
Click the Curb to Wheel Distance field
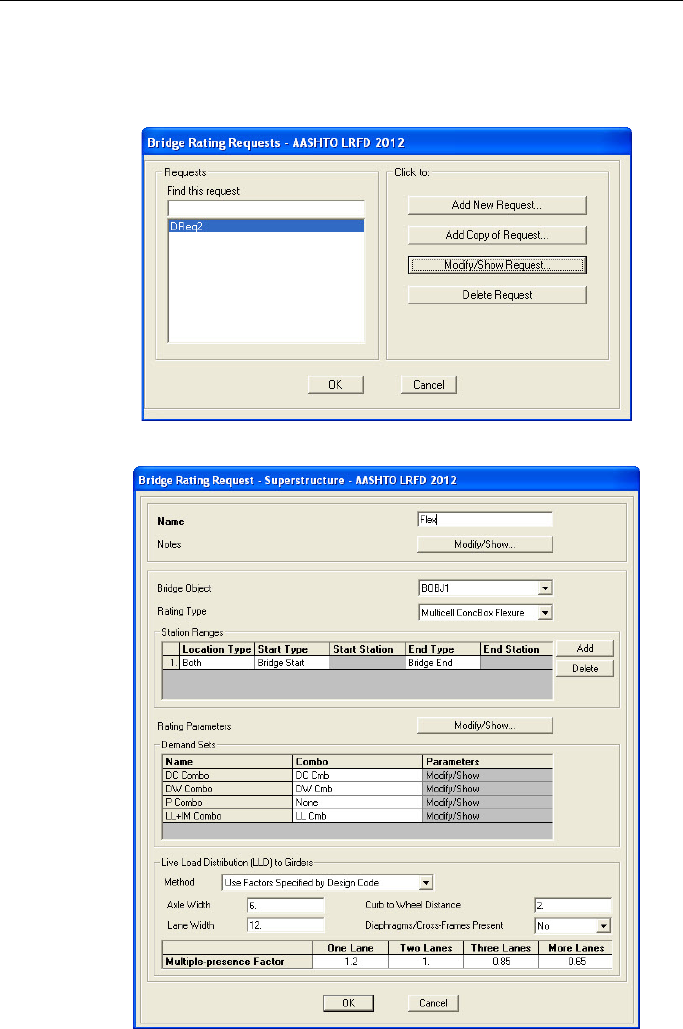click(x=573, y=906)
